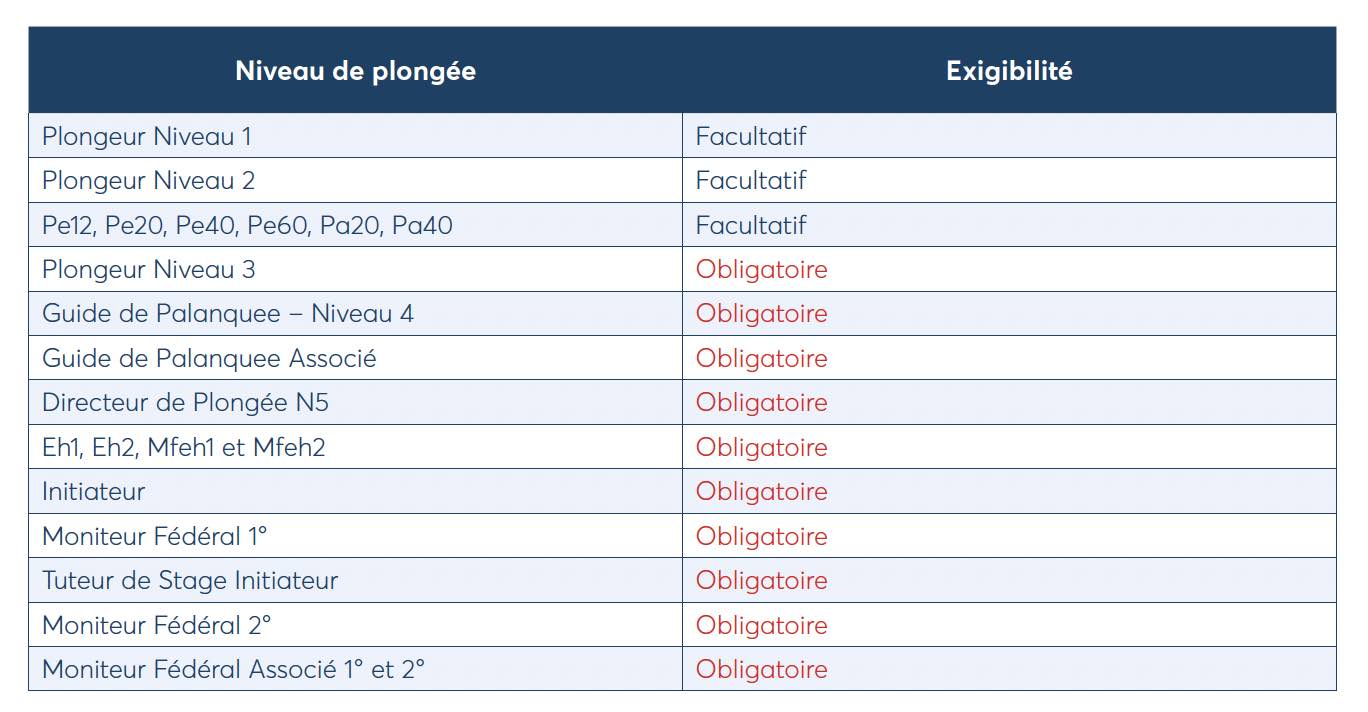
Task: Click the 'Moniteur Fédéral 2°' cell
Action: 356,625
